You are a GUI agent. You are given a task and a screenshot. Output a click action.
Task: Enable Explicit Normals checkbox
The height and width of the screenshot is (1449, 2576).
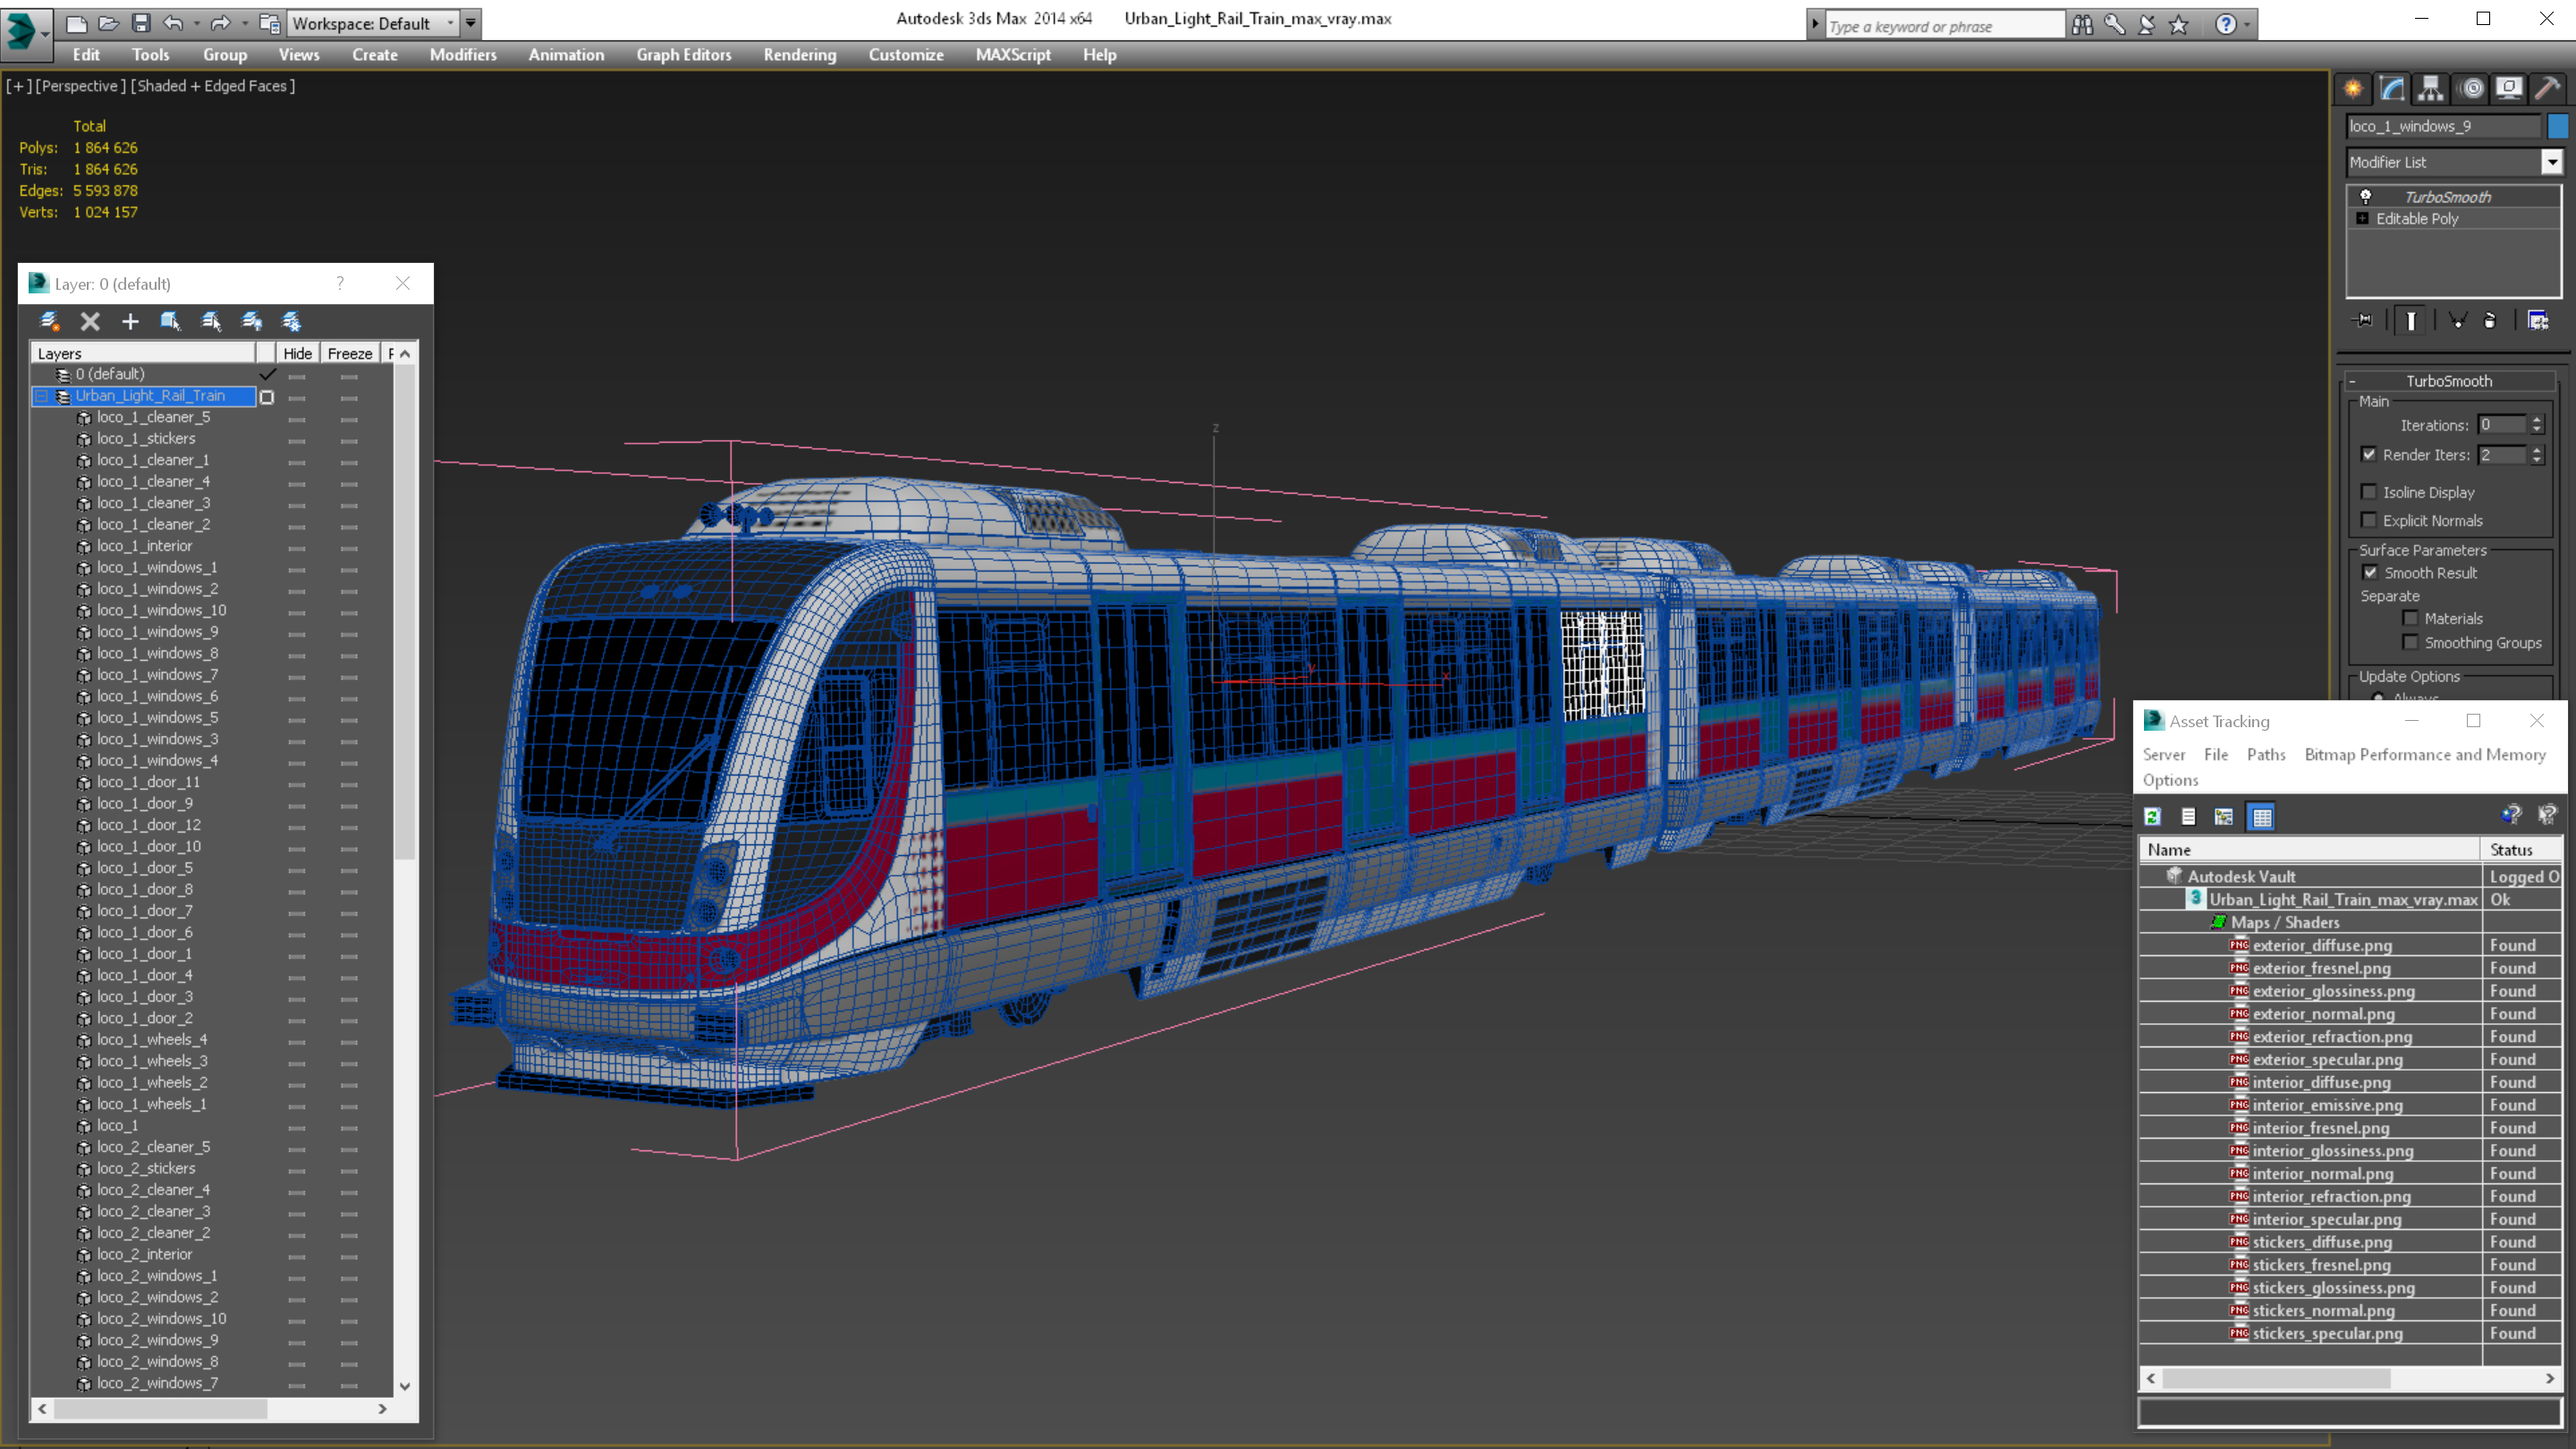2368,520
